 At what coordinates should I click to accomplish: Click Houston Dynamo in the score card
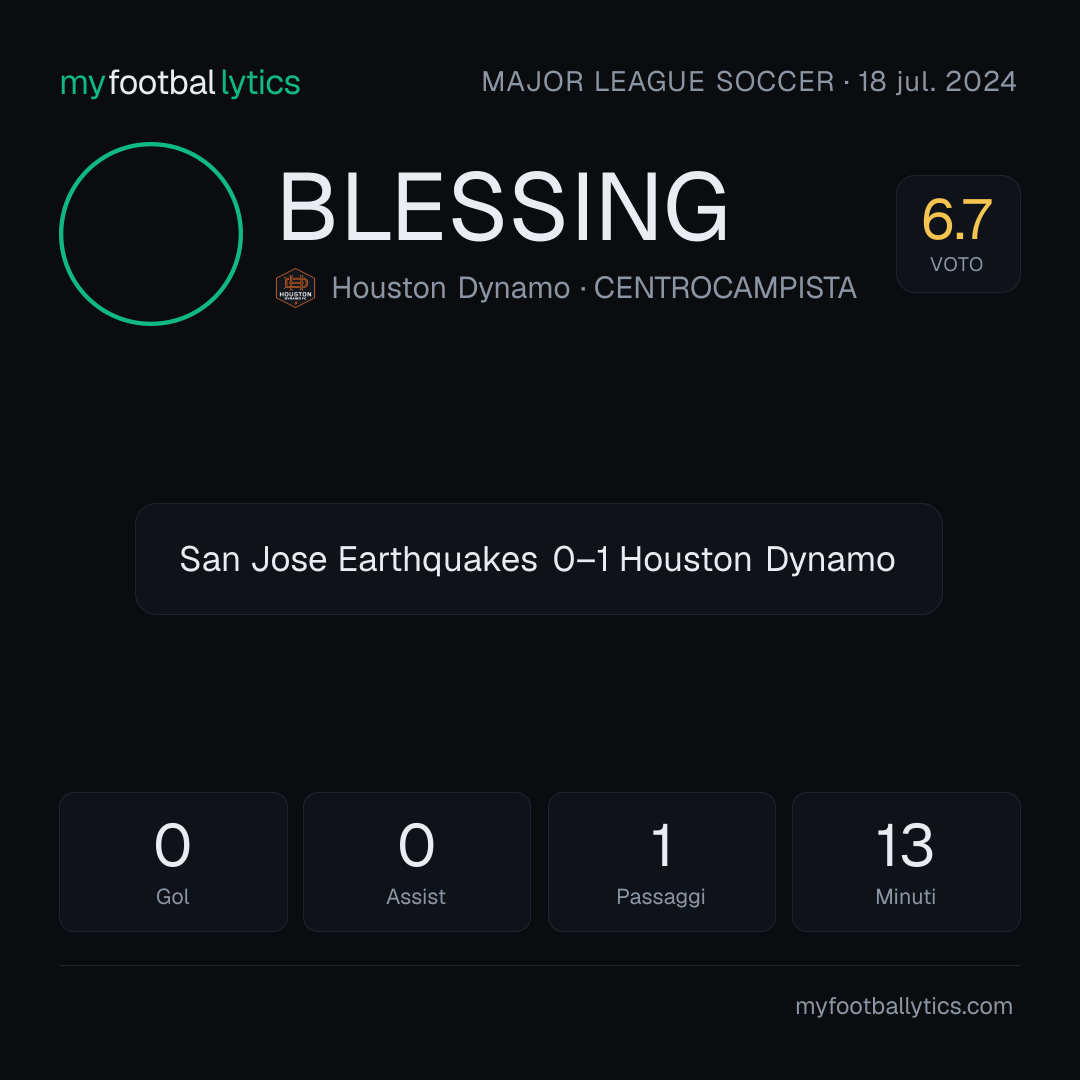tap(757, 559)
